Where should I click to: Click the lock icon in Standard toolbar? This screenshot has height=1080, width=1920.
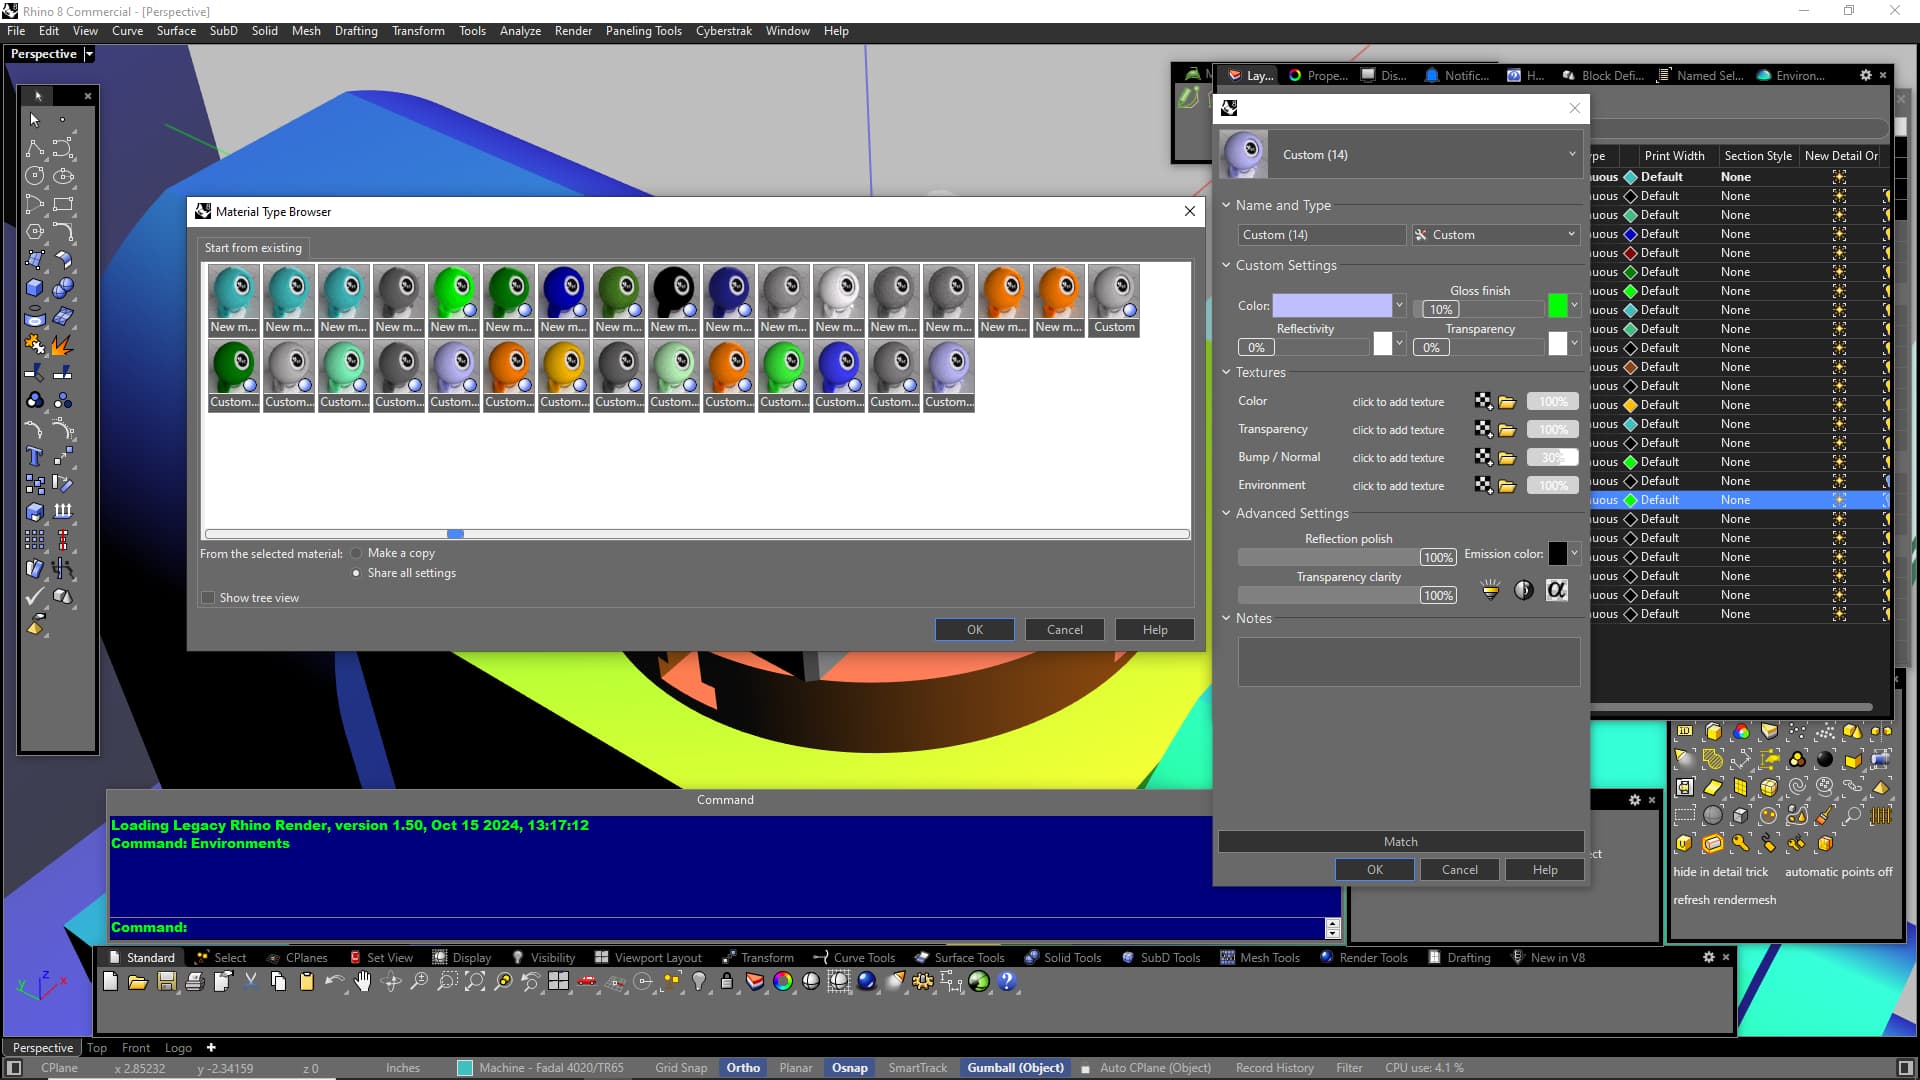(x=727, y=981)
